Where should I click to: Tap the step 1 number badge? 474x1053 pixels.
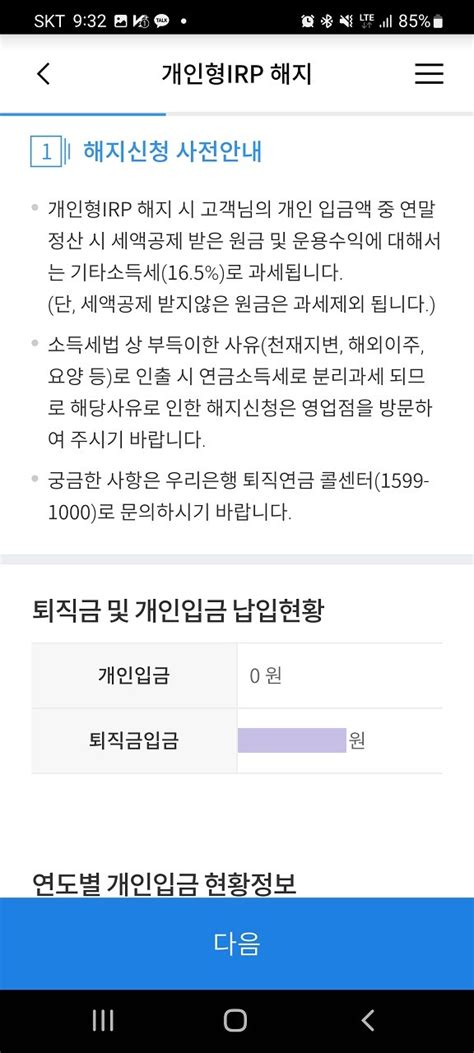[46, 152]
